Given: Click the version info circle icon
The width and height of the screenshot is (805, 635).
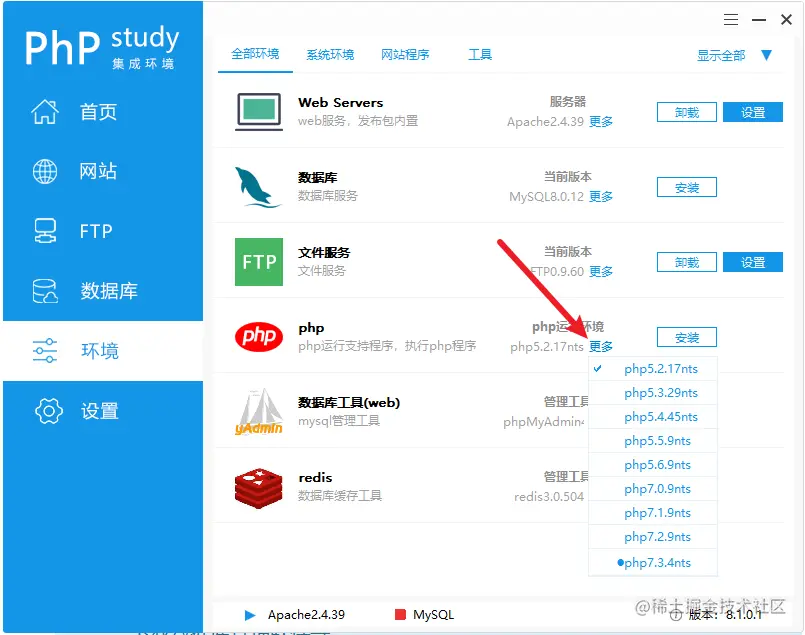Looking at the screenshot, I should (x=676, y=615).
